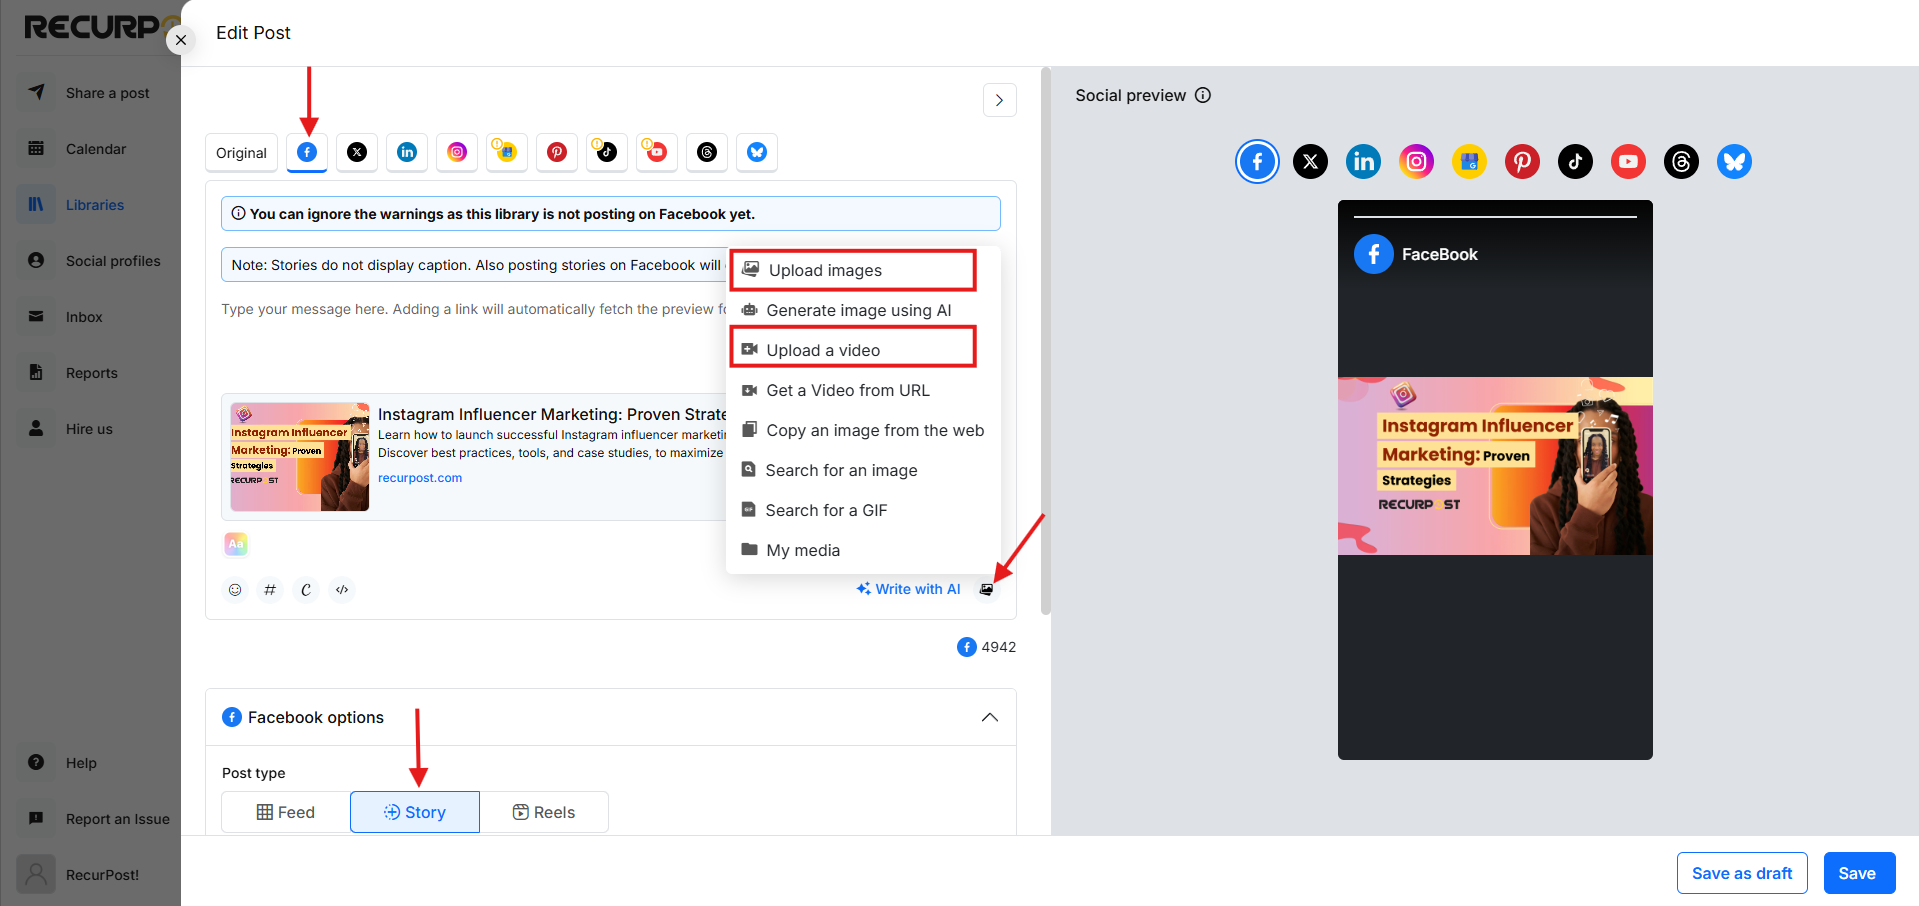Show the Facebook social preview icon
This screenshot has height=906, width=1919.
click(x=1257, y=161)
